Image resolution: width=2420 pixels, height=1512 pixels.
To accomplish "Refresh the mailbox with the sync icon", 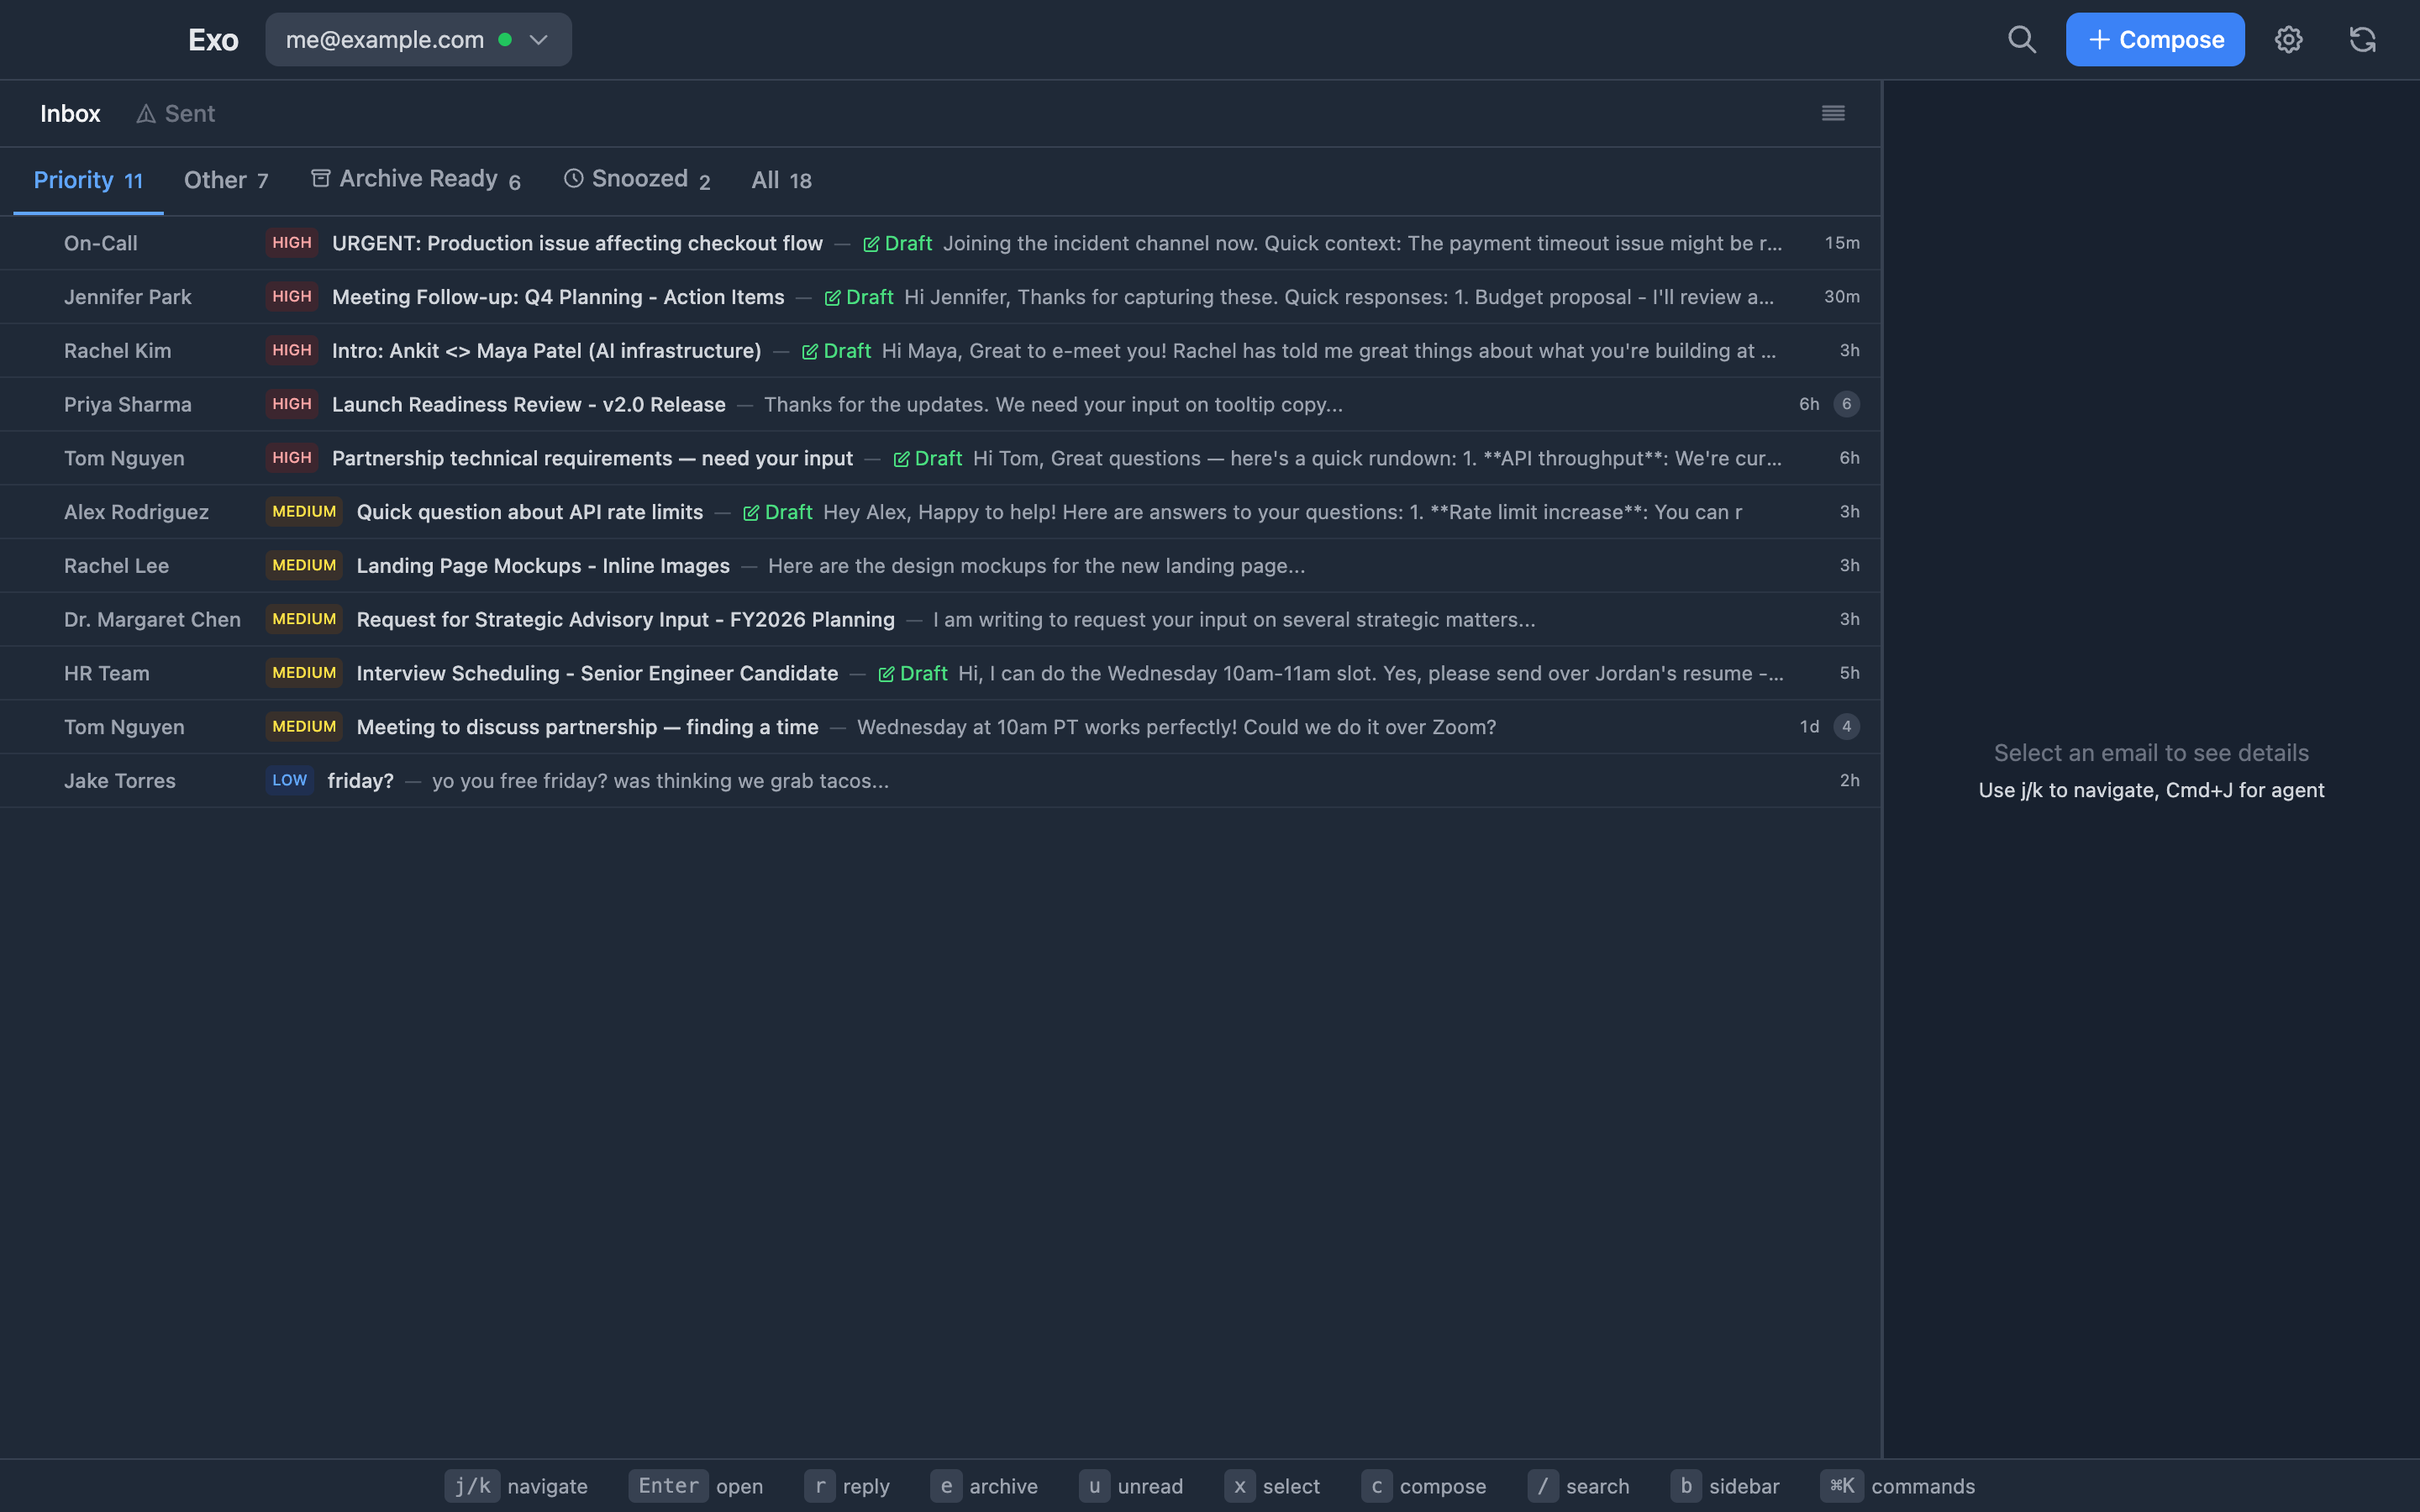I will pyautogui.click(x=2364, y=39).
